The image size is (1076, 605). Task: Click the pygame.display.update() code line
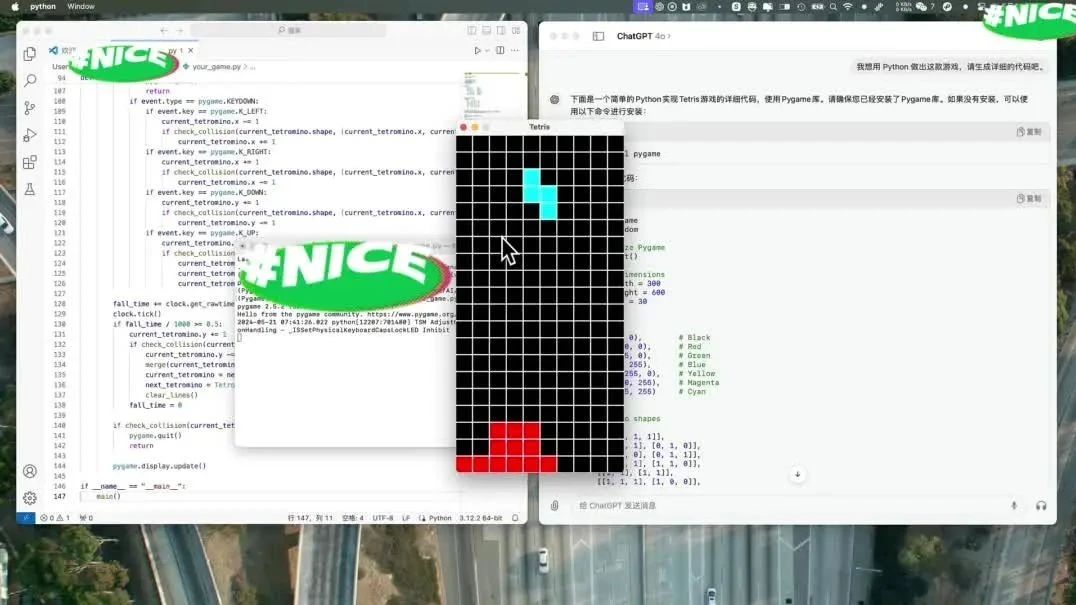coord(159,466)
